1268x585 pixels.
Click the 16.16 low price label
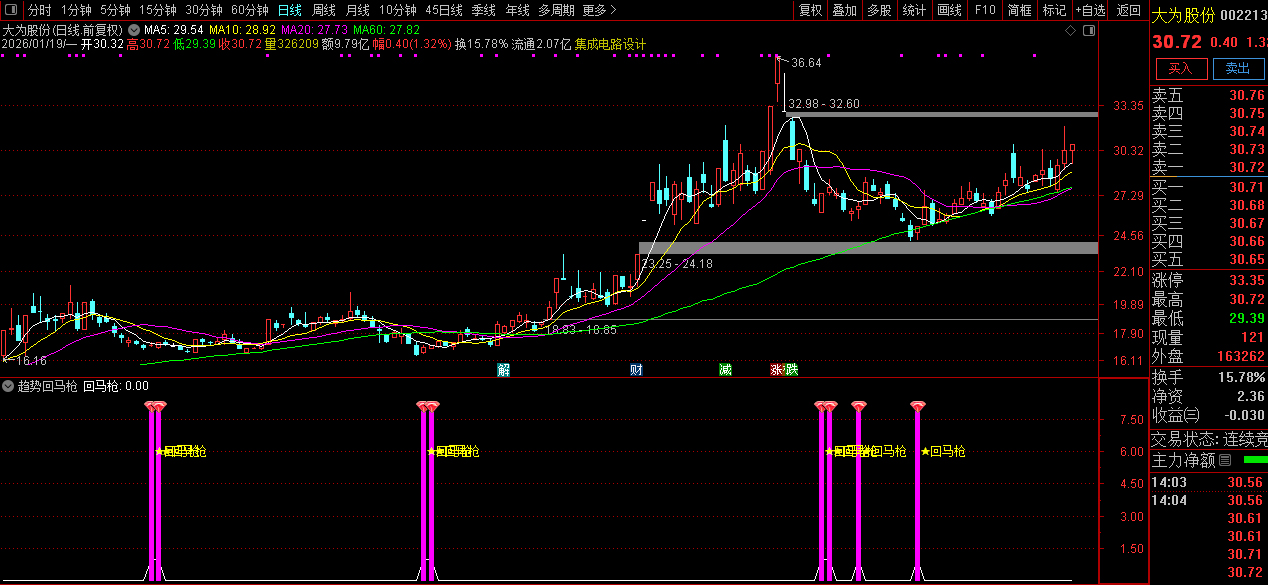34,360
